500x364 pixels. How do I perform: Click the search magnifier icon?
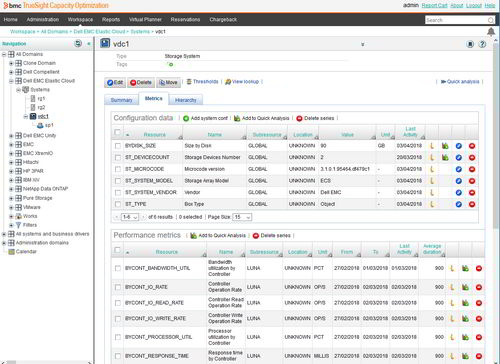coord(491,20)
